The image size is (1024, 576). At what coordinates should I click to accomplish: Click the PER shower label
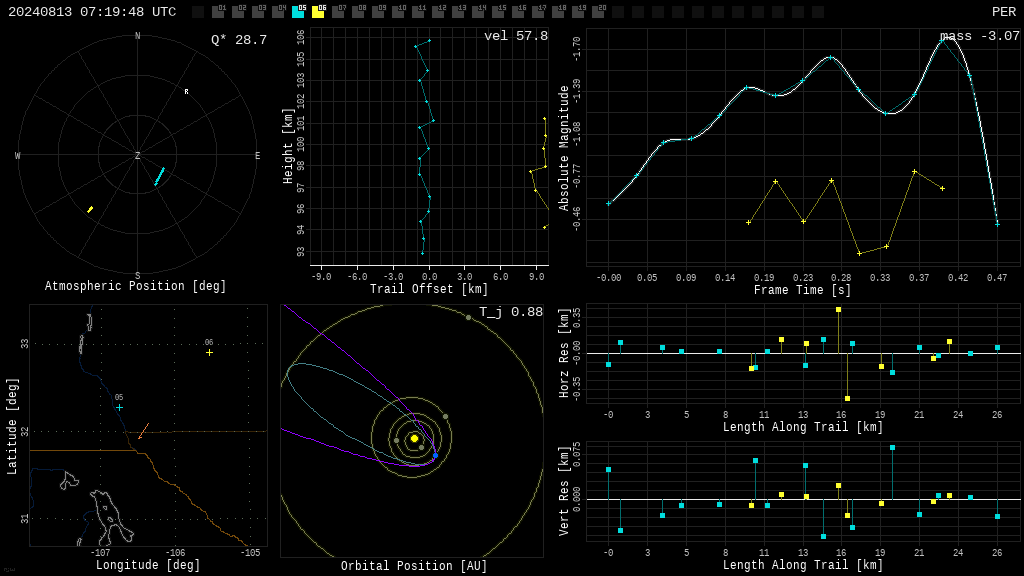(x=1004, y=12)
